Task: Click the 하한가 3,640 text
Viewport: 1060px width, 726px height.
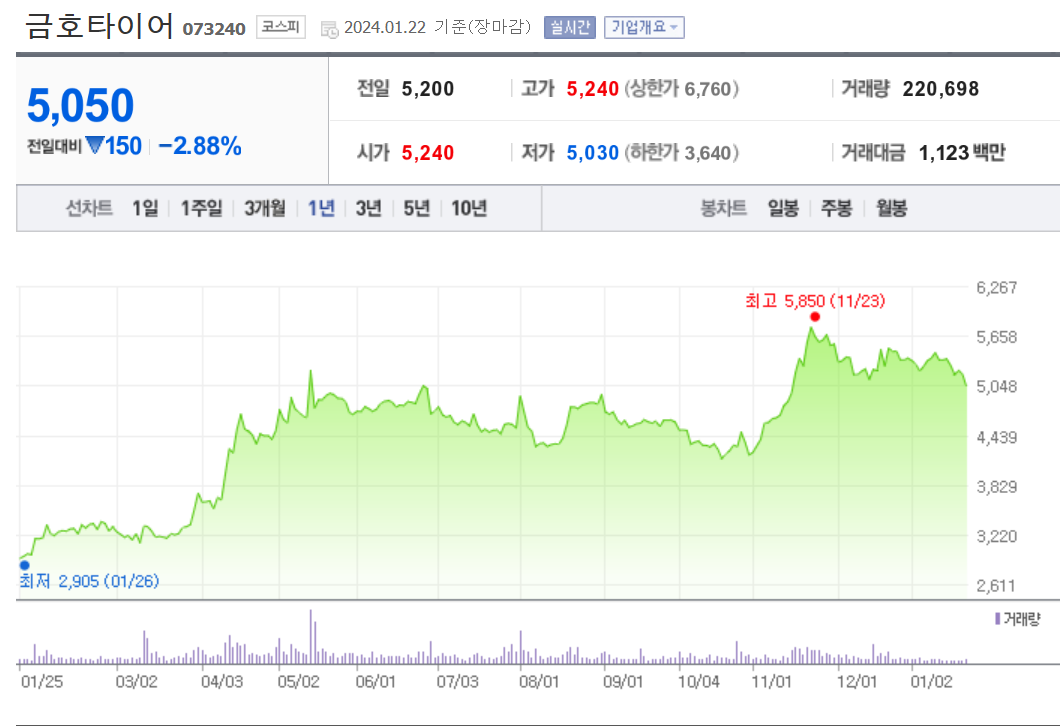Action: point(681,153)
